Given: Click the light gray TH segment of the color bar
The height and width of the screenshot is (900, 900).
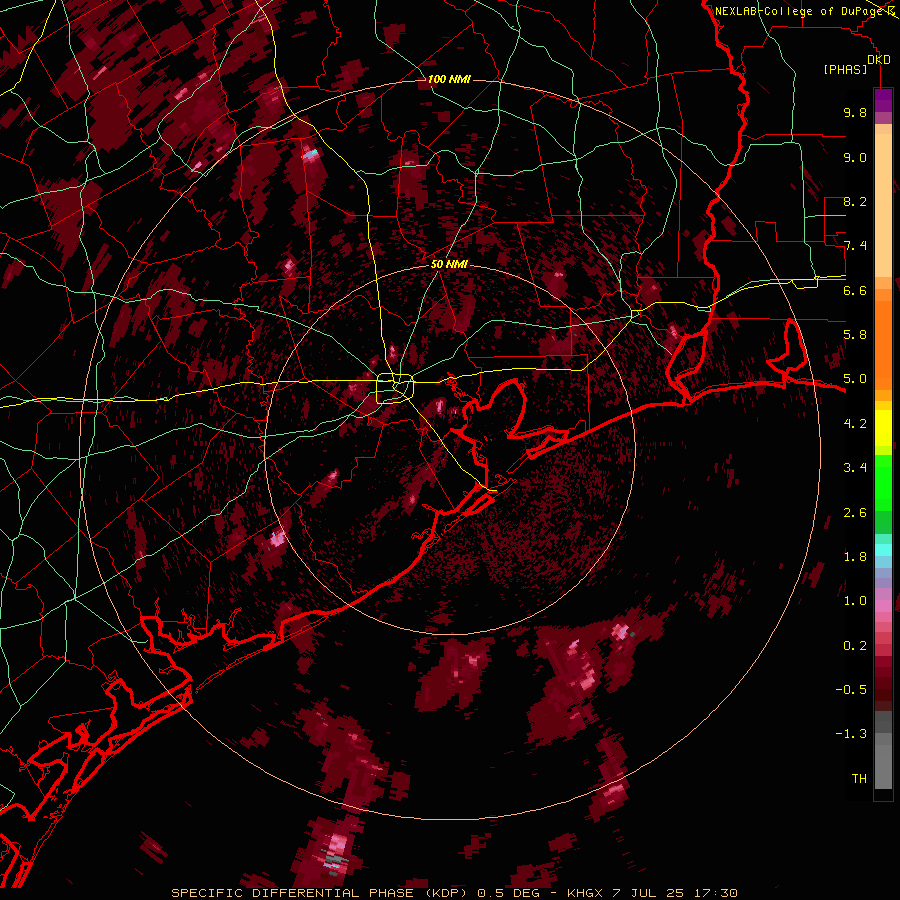Looking at the screenshot, I should [883, 766].
